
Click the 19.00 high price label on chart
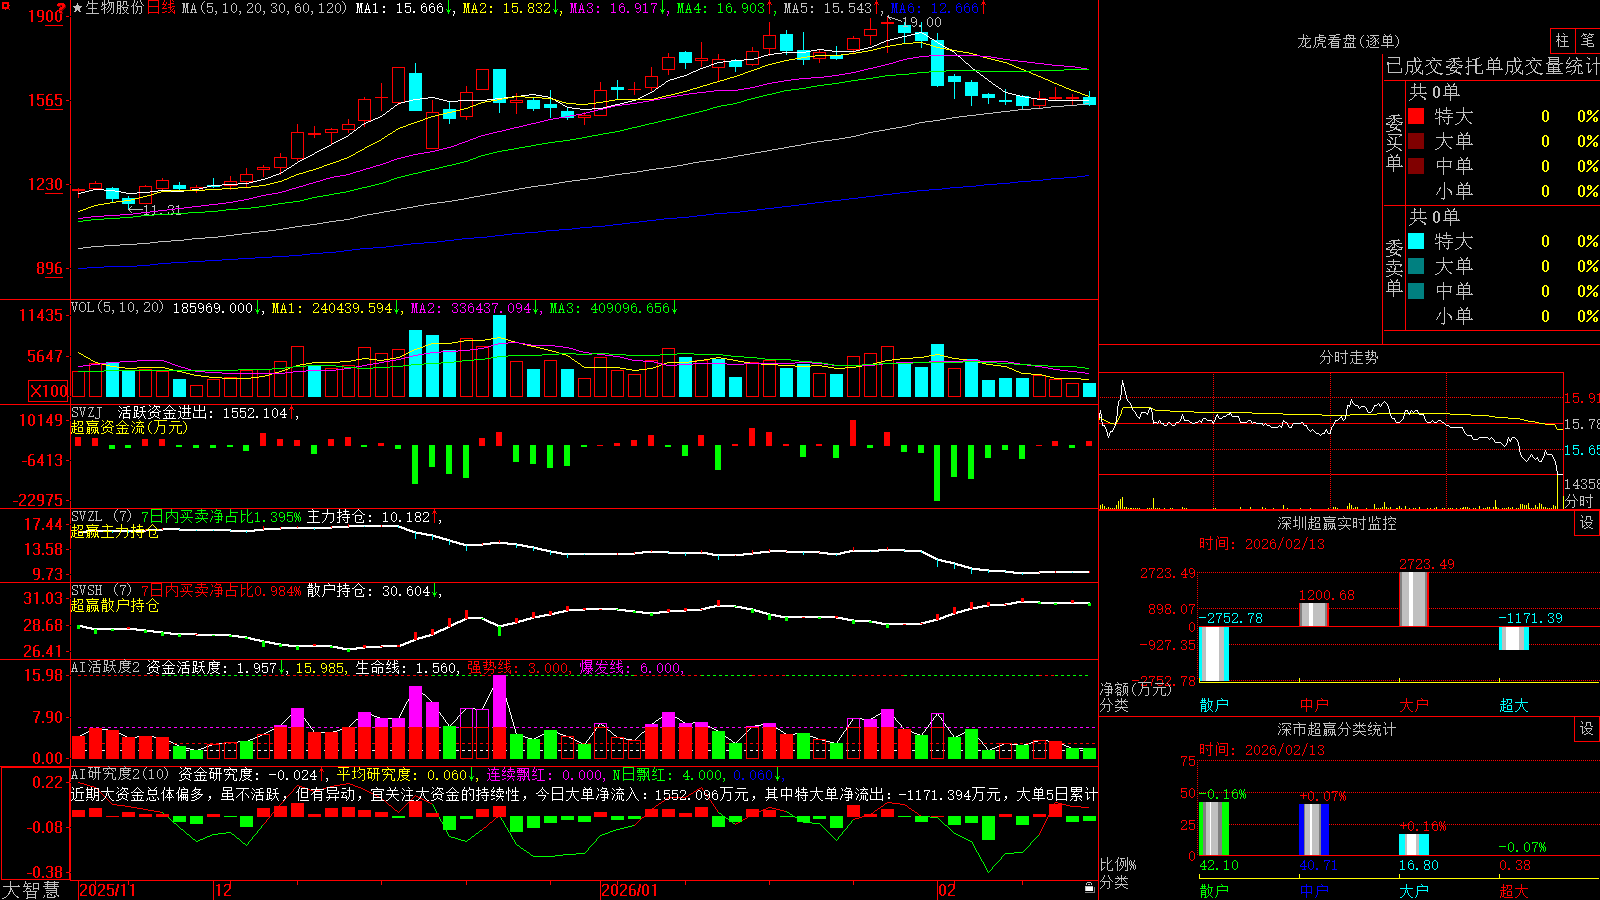pyautogui.click(x=921, y=22)
